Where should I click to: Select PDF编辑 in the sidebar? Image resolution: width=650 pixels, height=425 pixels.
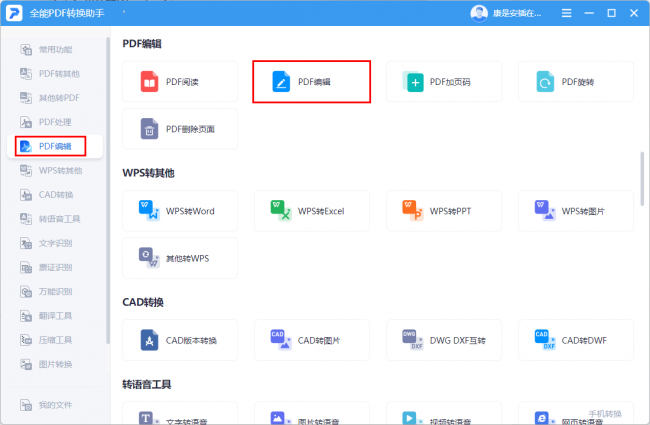55,146
